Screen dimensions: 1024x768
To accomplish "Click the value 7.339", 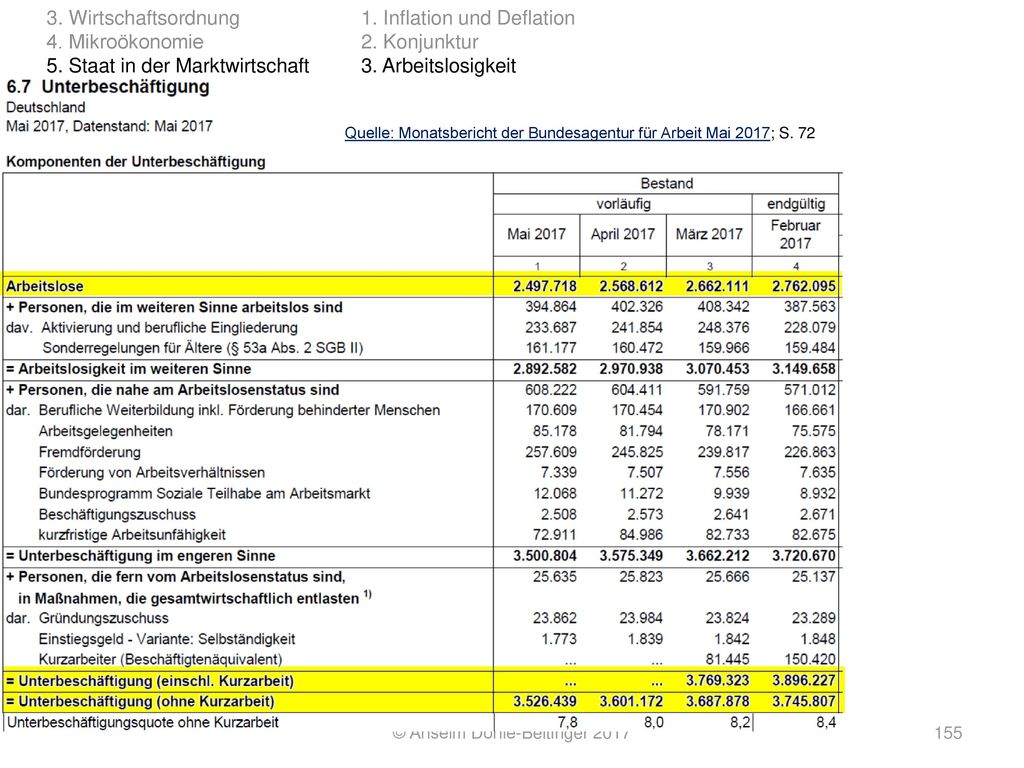I will click(558, 472).
